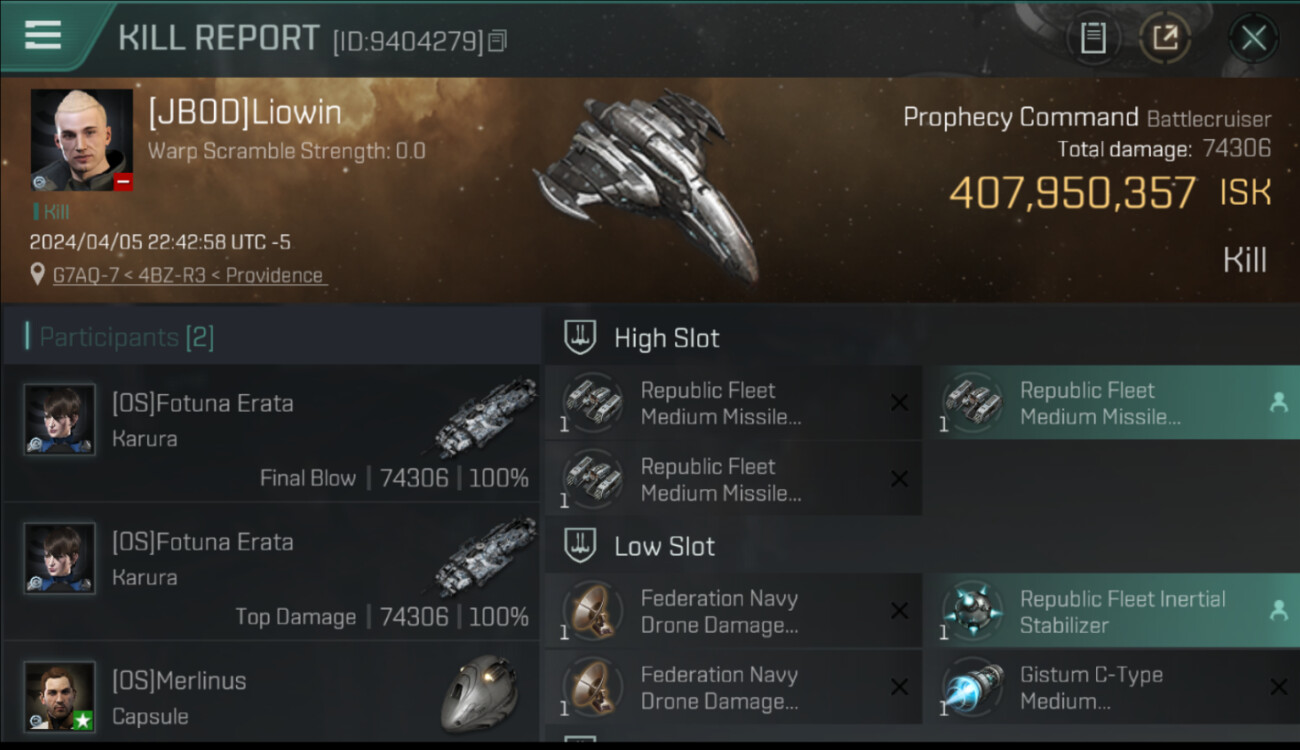The height and width of the screenshot is (750, 1300).
Task: Click the map location pin icon
Action: pyautogui.click(x=38, y=275)
